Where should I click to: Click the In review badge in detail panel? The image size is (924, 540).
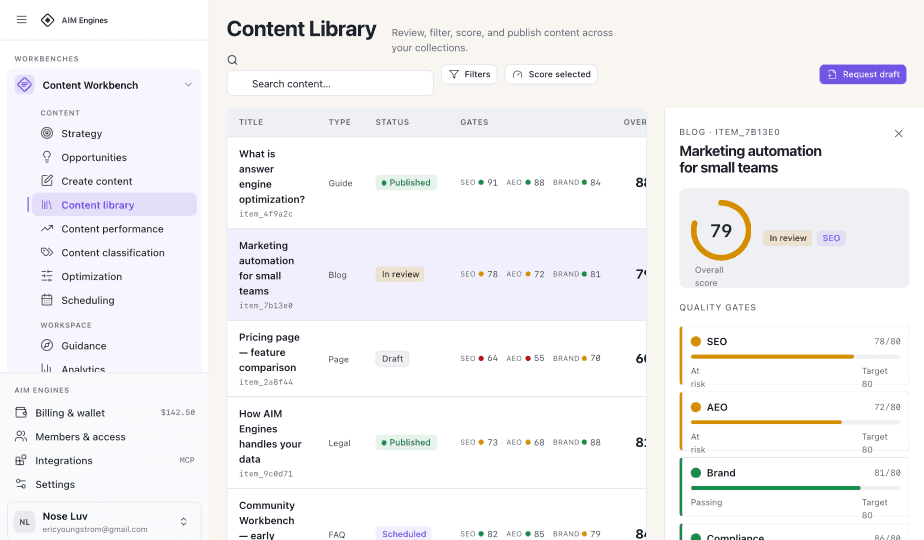787,238
